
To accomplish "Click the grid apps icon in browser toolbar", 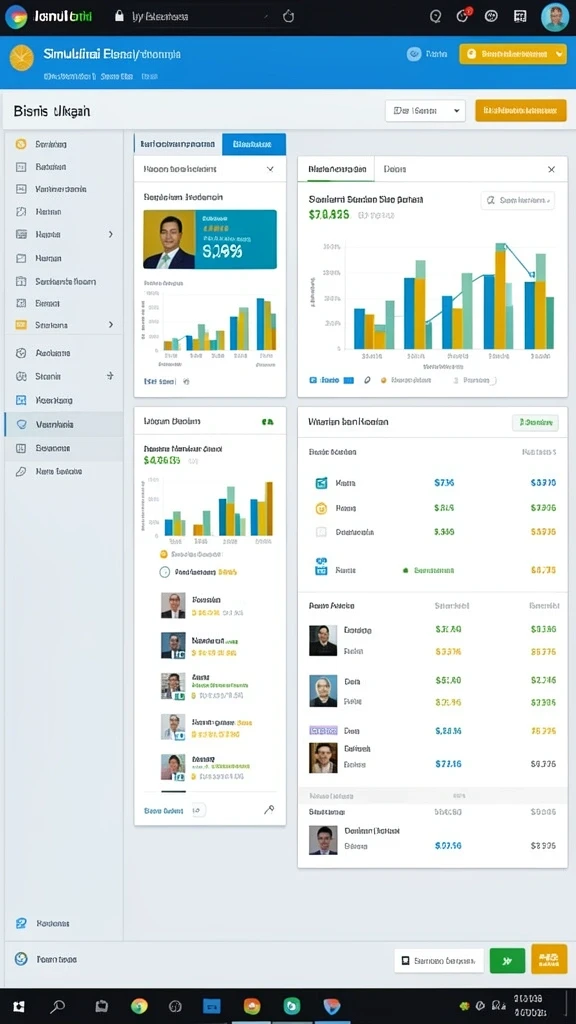I will (x=520, y=16).
